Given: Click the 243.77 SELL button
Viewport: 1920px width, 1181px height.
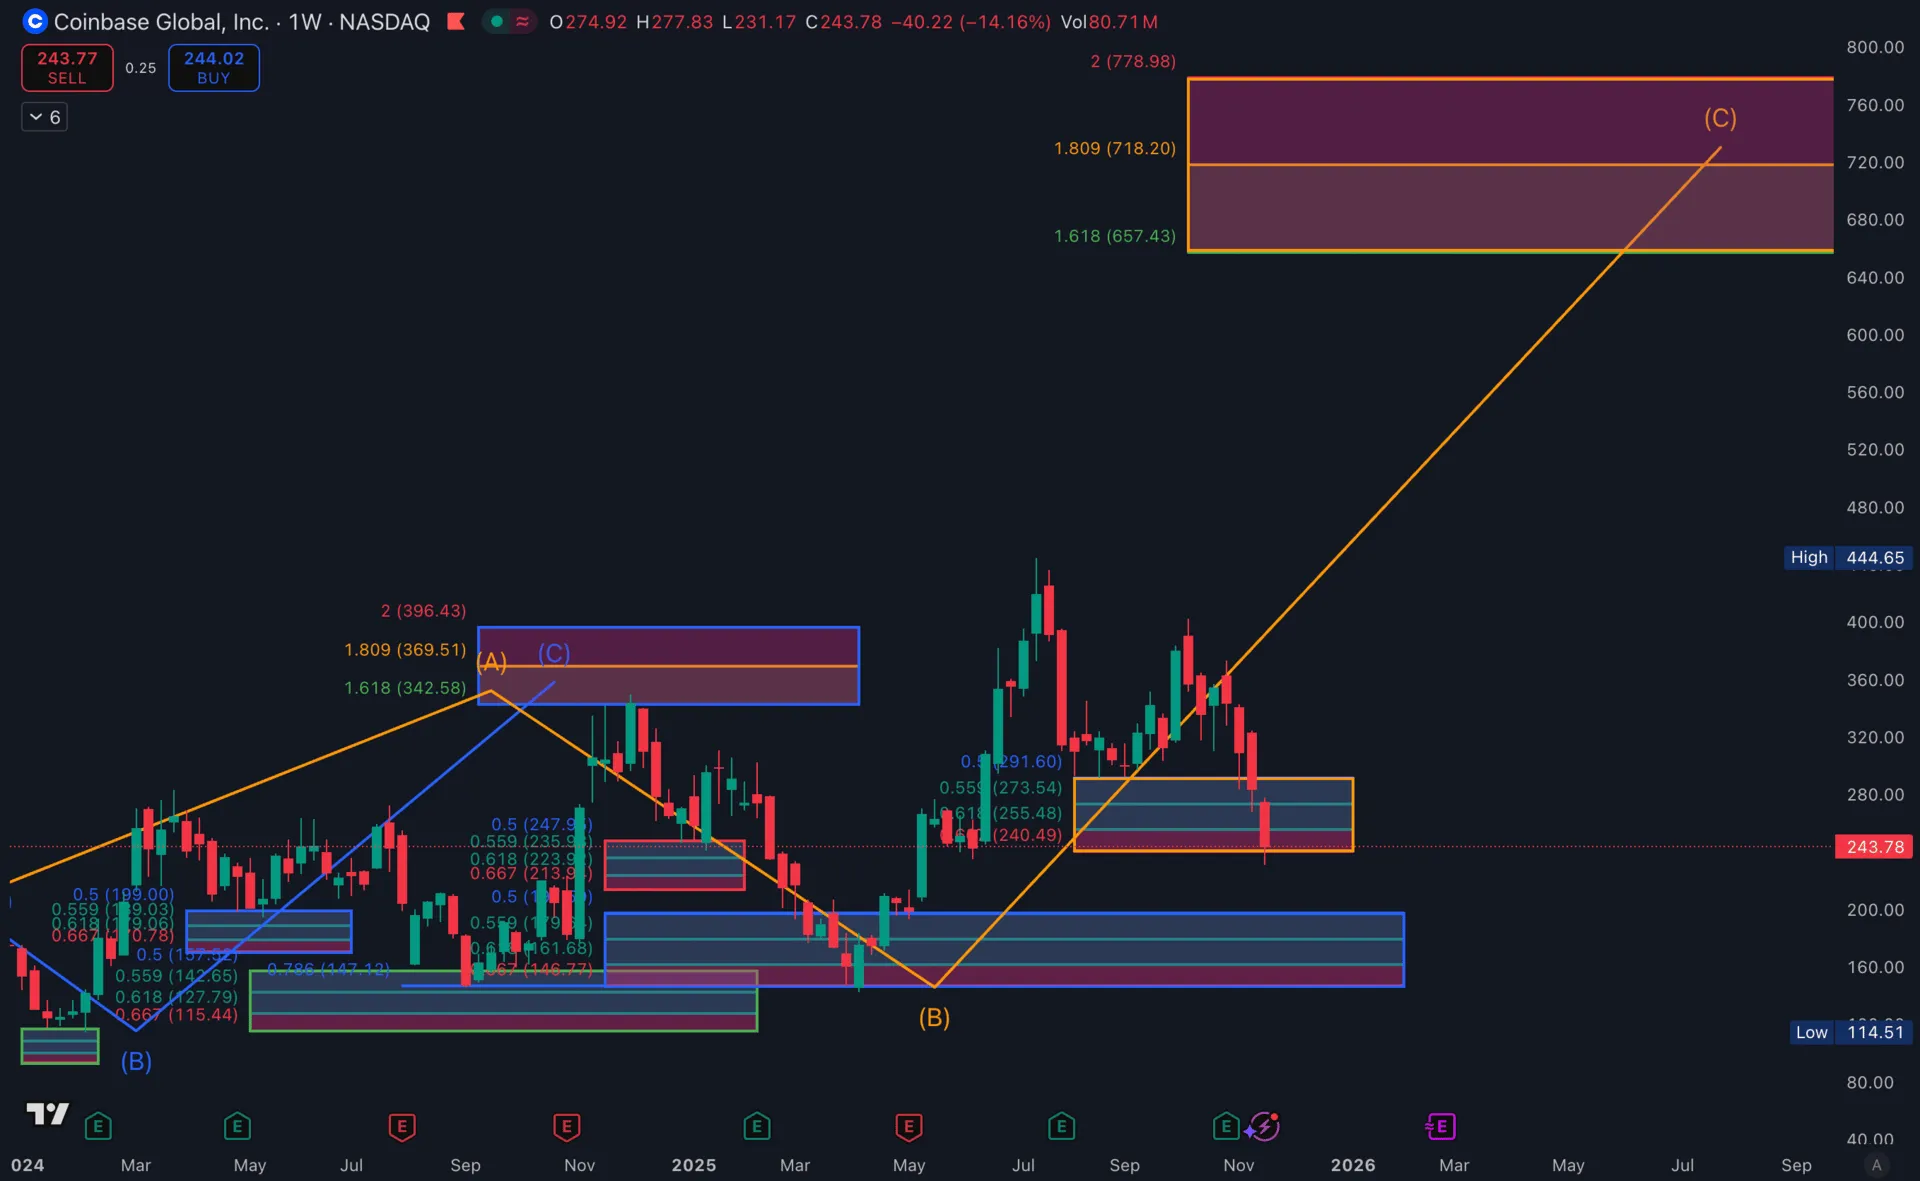Looking at the screenshot, I should (x=67, y=68).
